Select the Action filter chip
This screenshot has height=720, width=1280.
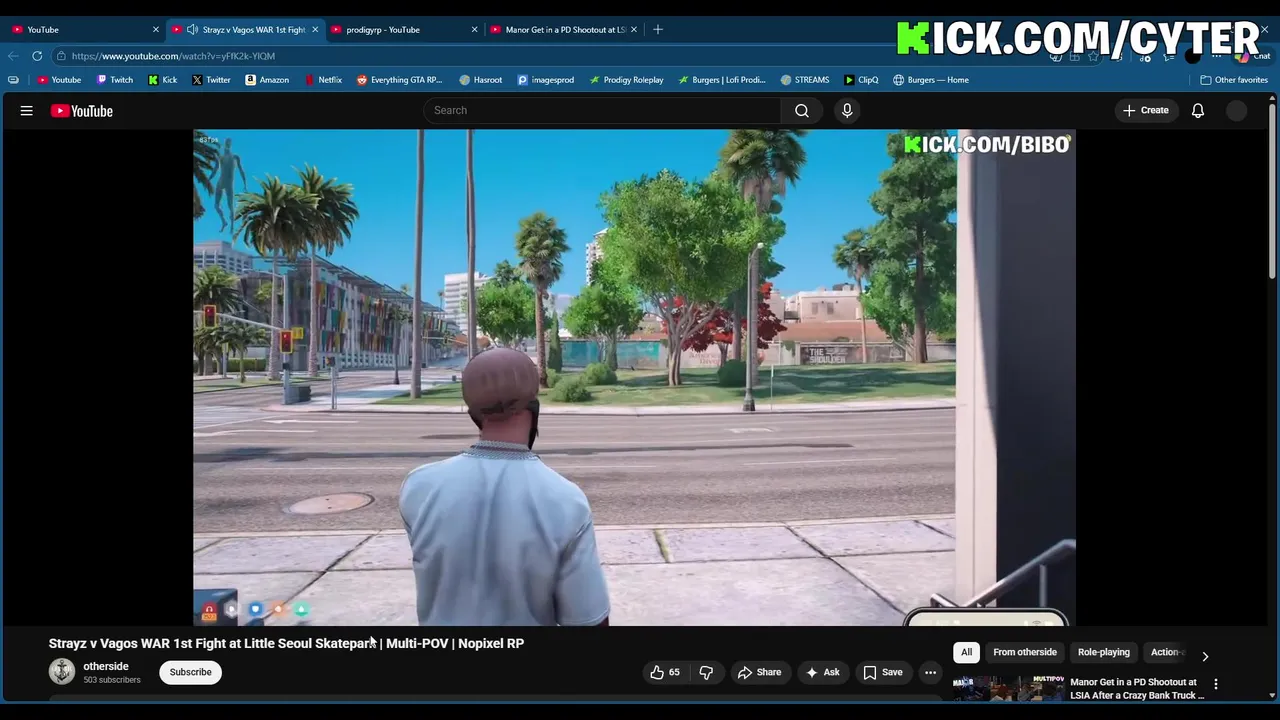[1167, 652]
